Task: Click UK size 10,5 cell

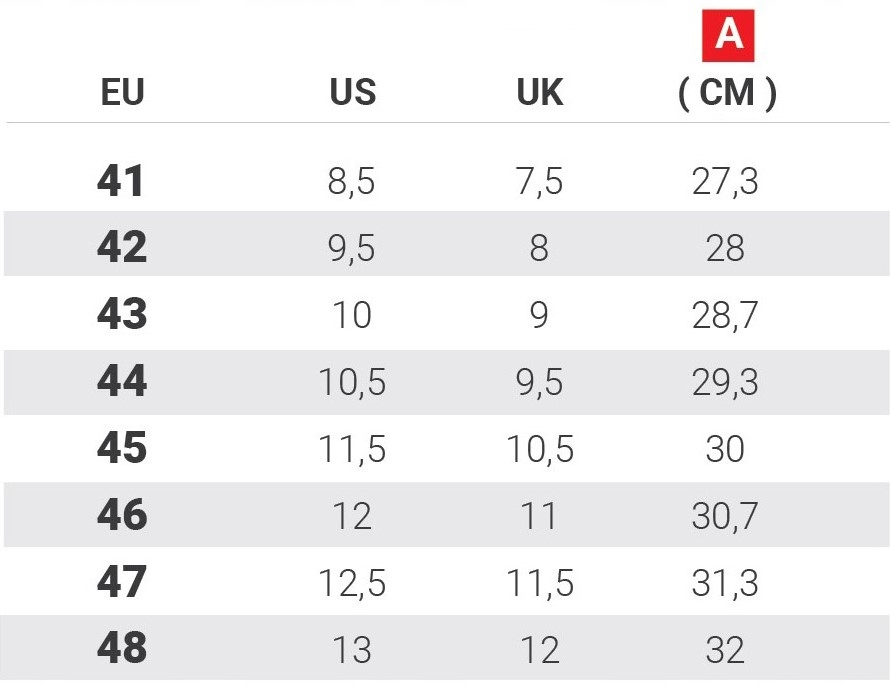Action: tap(539, 448)
